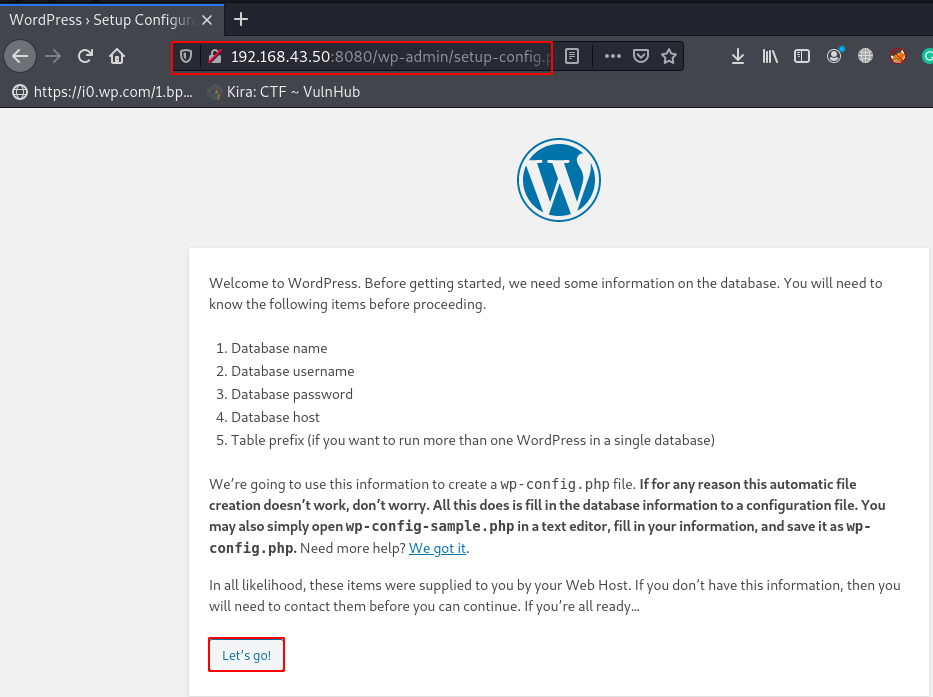Toggle reader view icon
This screenshot has height=697, width=933.
[572, 57]
